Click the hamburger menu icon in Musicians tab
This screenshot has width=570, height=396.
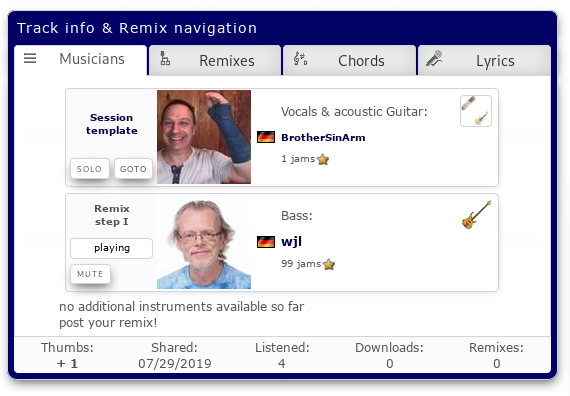click(x=30, y=58)
